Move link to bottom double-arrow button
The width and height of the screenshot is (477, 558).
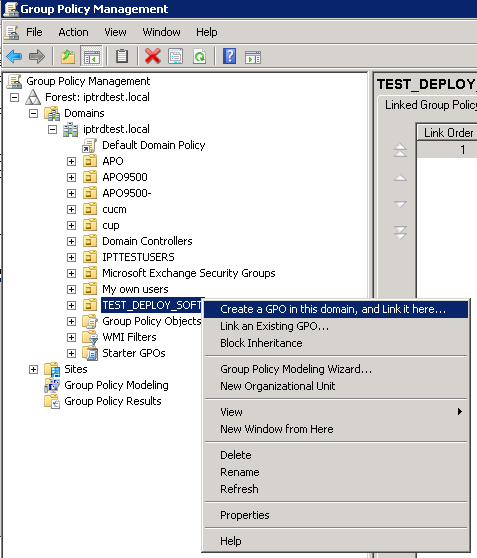click(x=400, y=233)
